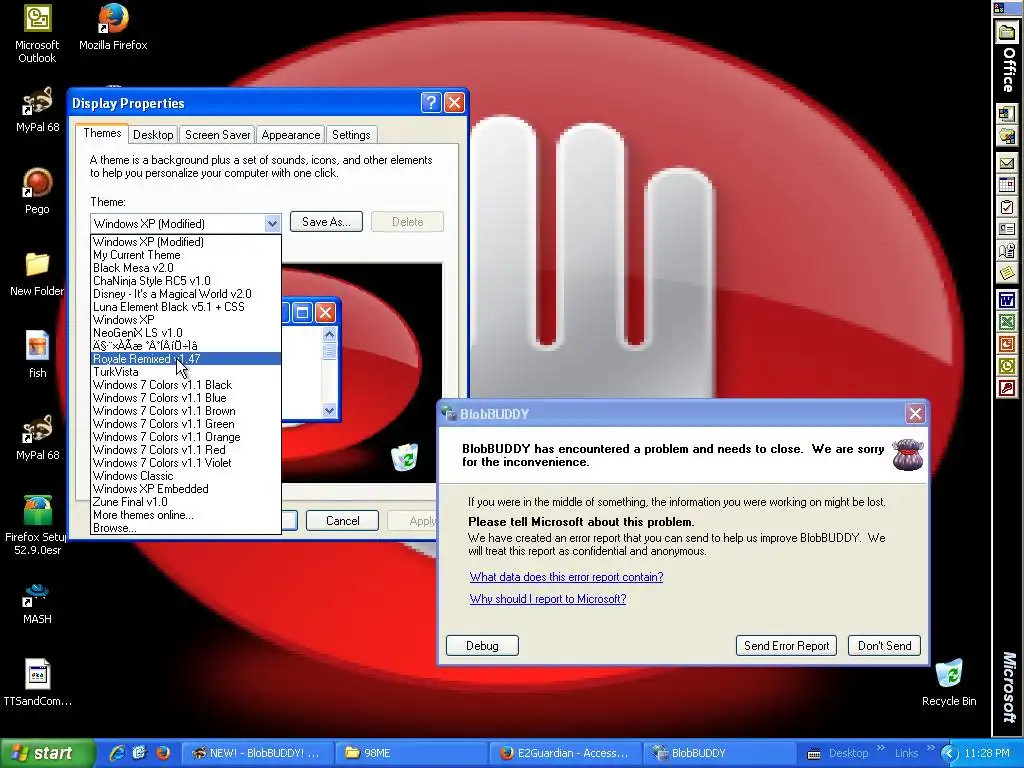This screenshot has height=768, width=1024.
Task: Launch Microsoft Word from Office bar
Action: [x=1007, y=300]
